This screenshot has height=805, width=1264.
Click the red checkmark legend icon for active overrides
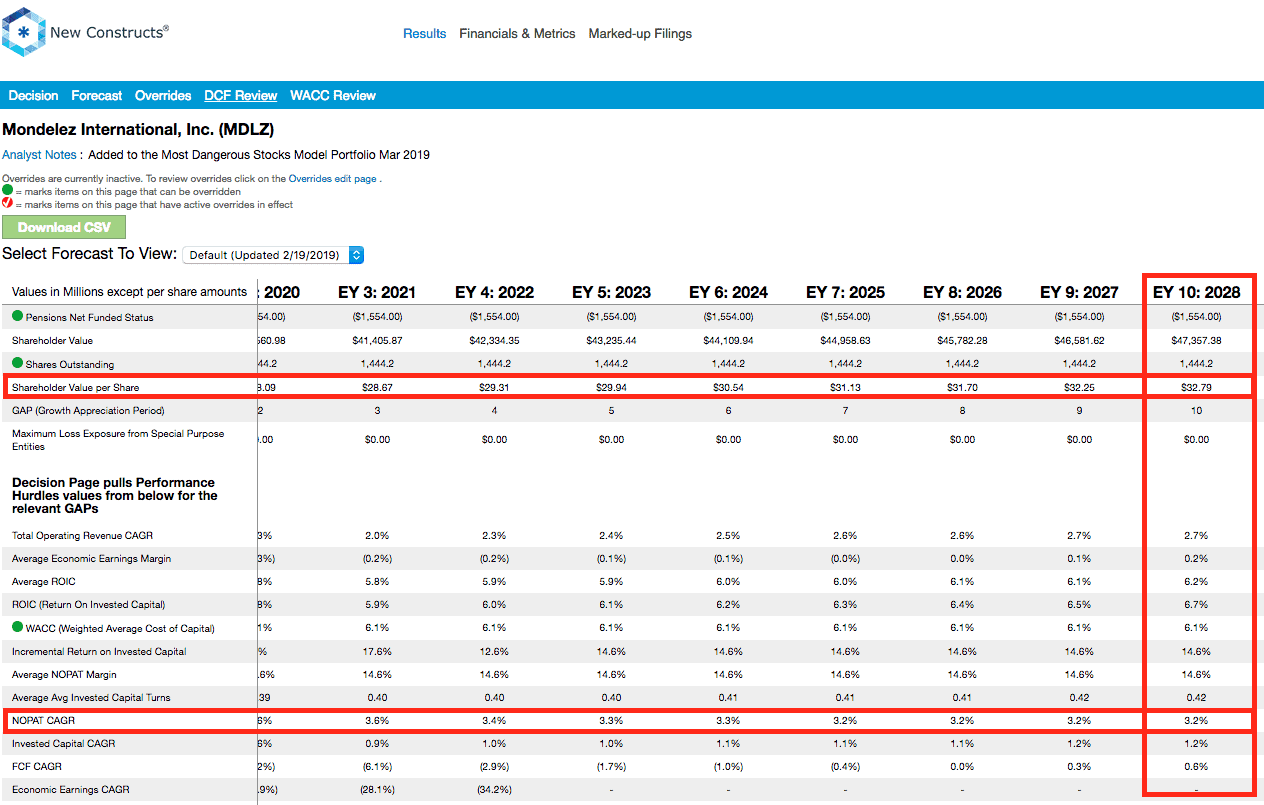point(8,204)
